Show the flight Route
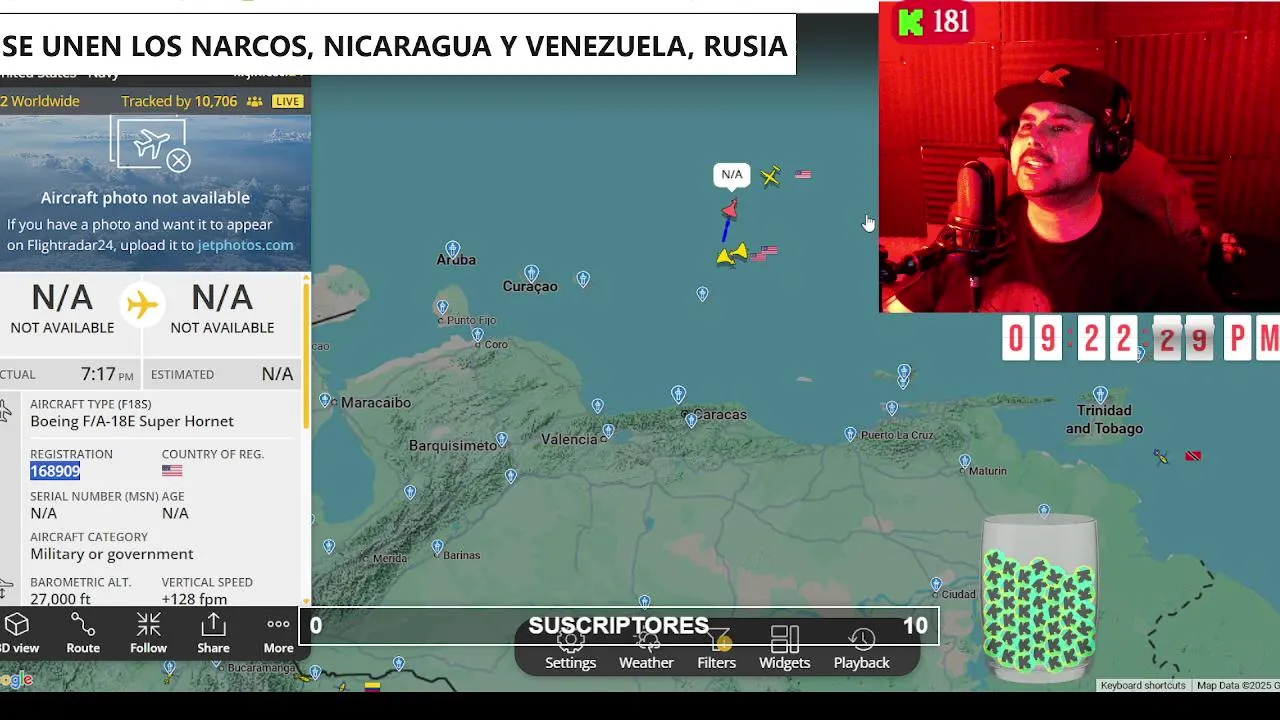 [x=83, y=634]
